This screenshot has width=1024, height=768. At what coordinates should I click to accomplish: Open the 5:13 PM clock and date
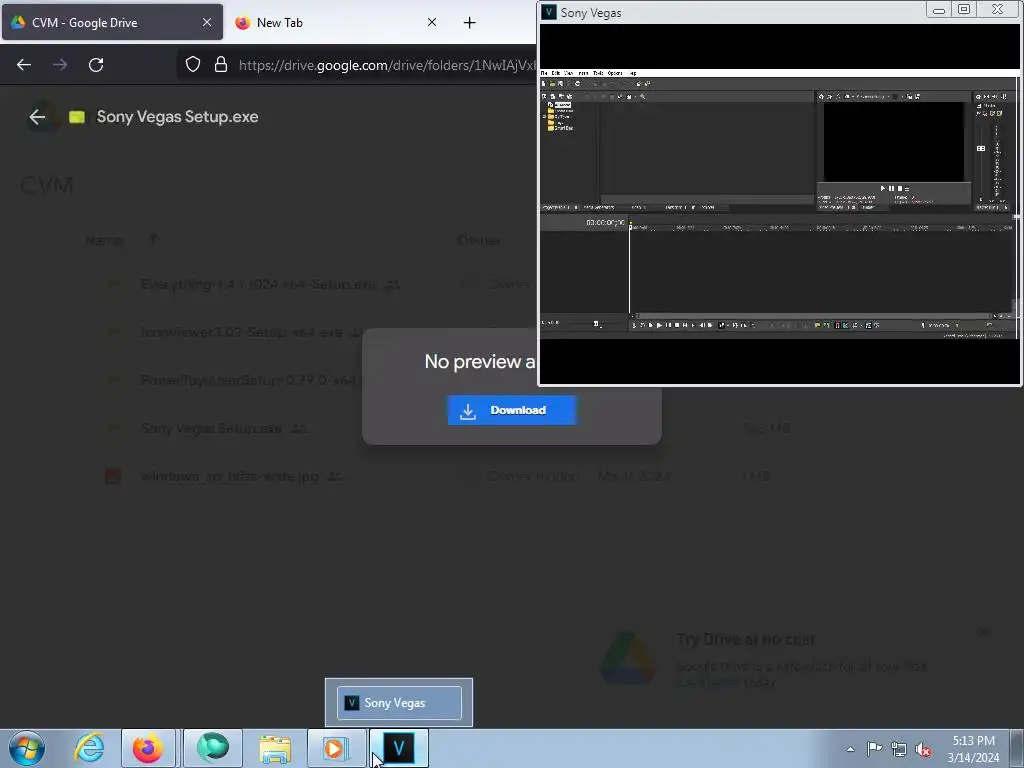(973, 749)
